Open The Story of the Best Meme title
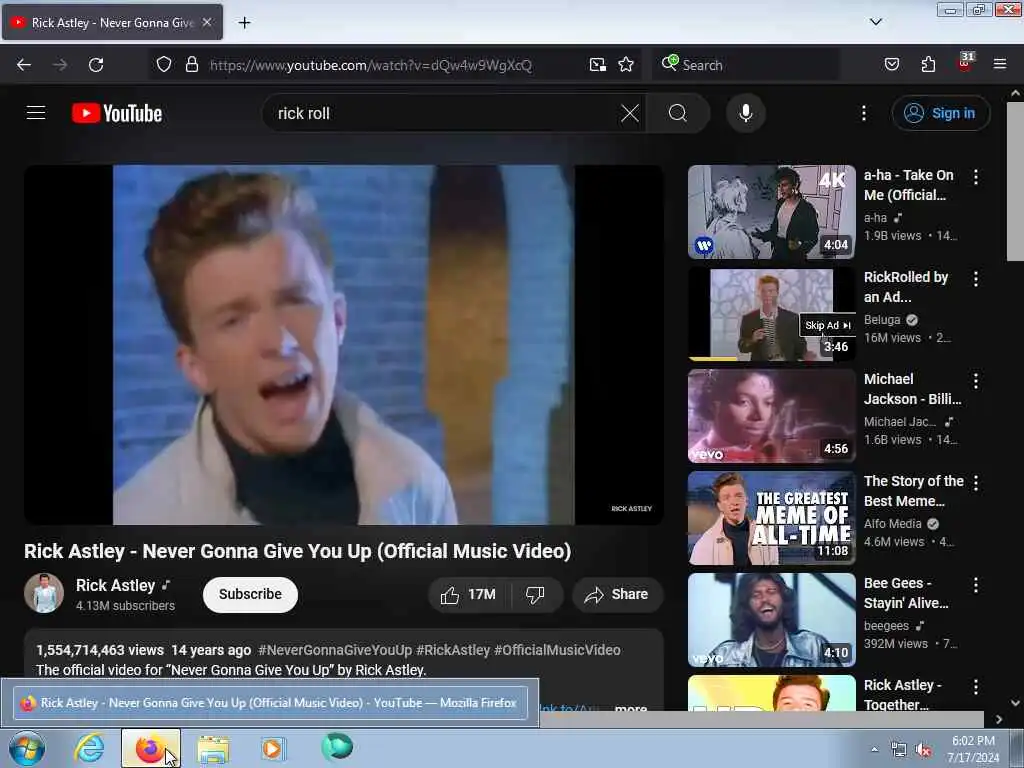Screen dimensions: 1024x768 [x=914, y=491]
